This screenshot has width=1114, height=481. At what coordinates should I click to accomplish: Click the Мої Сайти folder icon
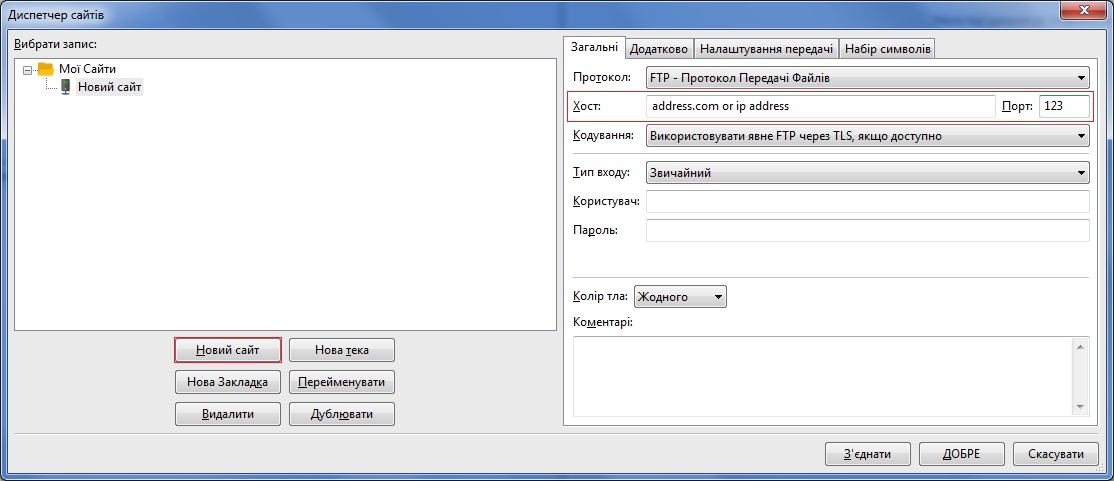(45, 69)
